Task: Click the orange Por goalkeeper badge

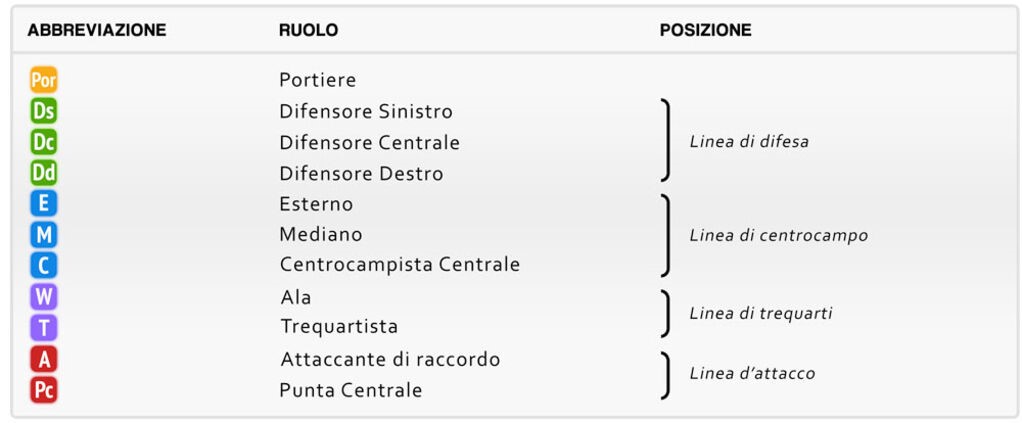Action: [44, 80]
